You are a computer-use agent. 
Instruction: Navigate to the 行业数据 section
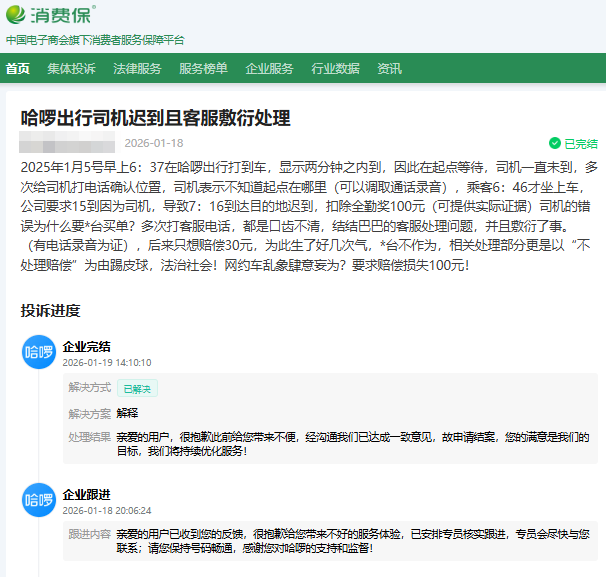(x=335, y=69)
